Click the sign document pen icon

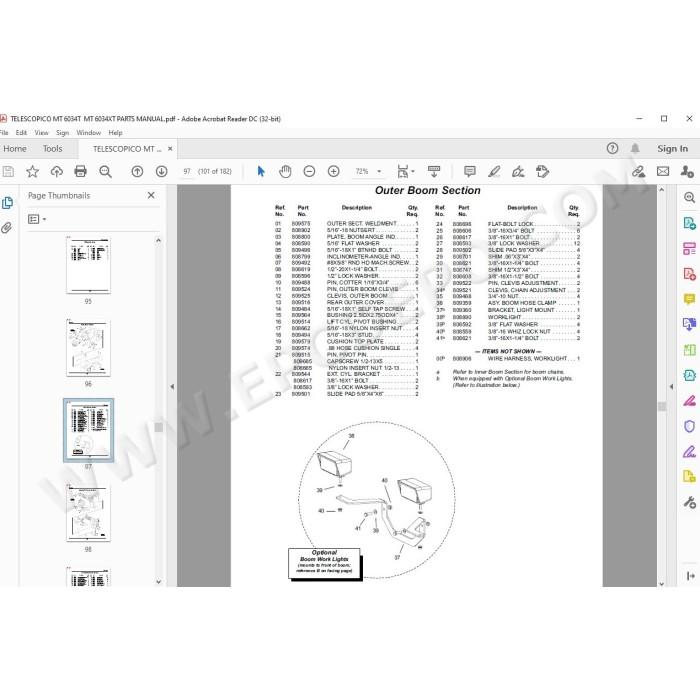click(x=518, y=171)
